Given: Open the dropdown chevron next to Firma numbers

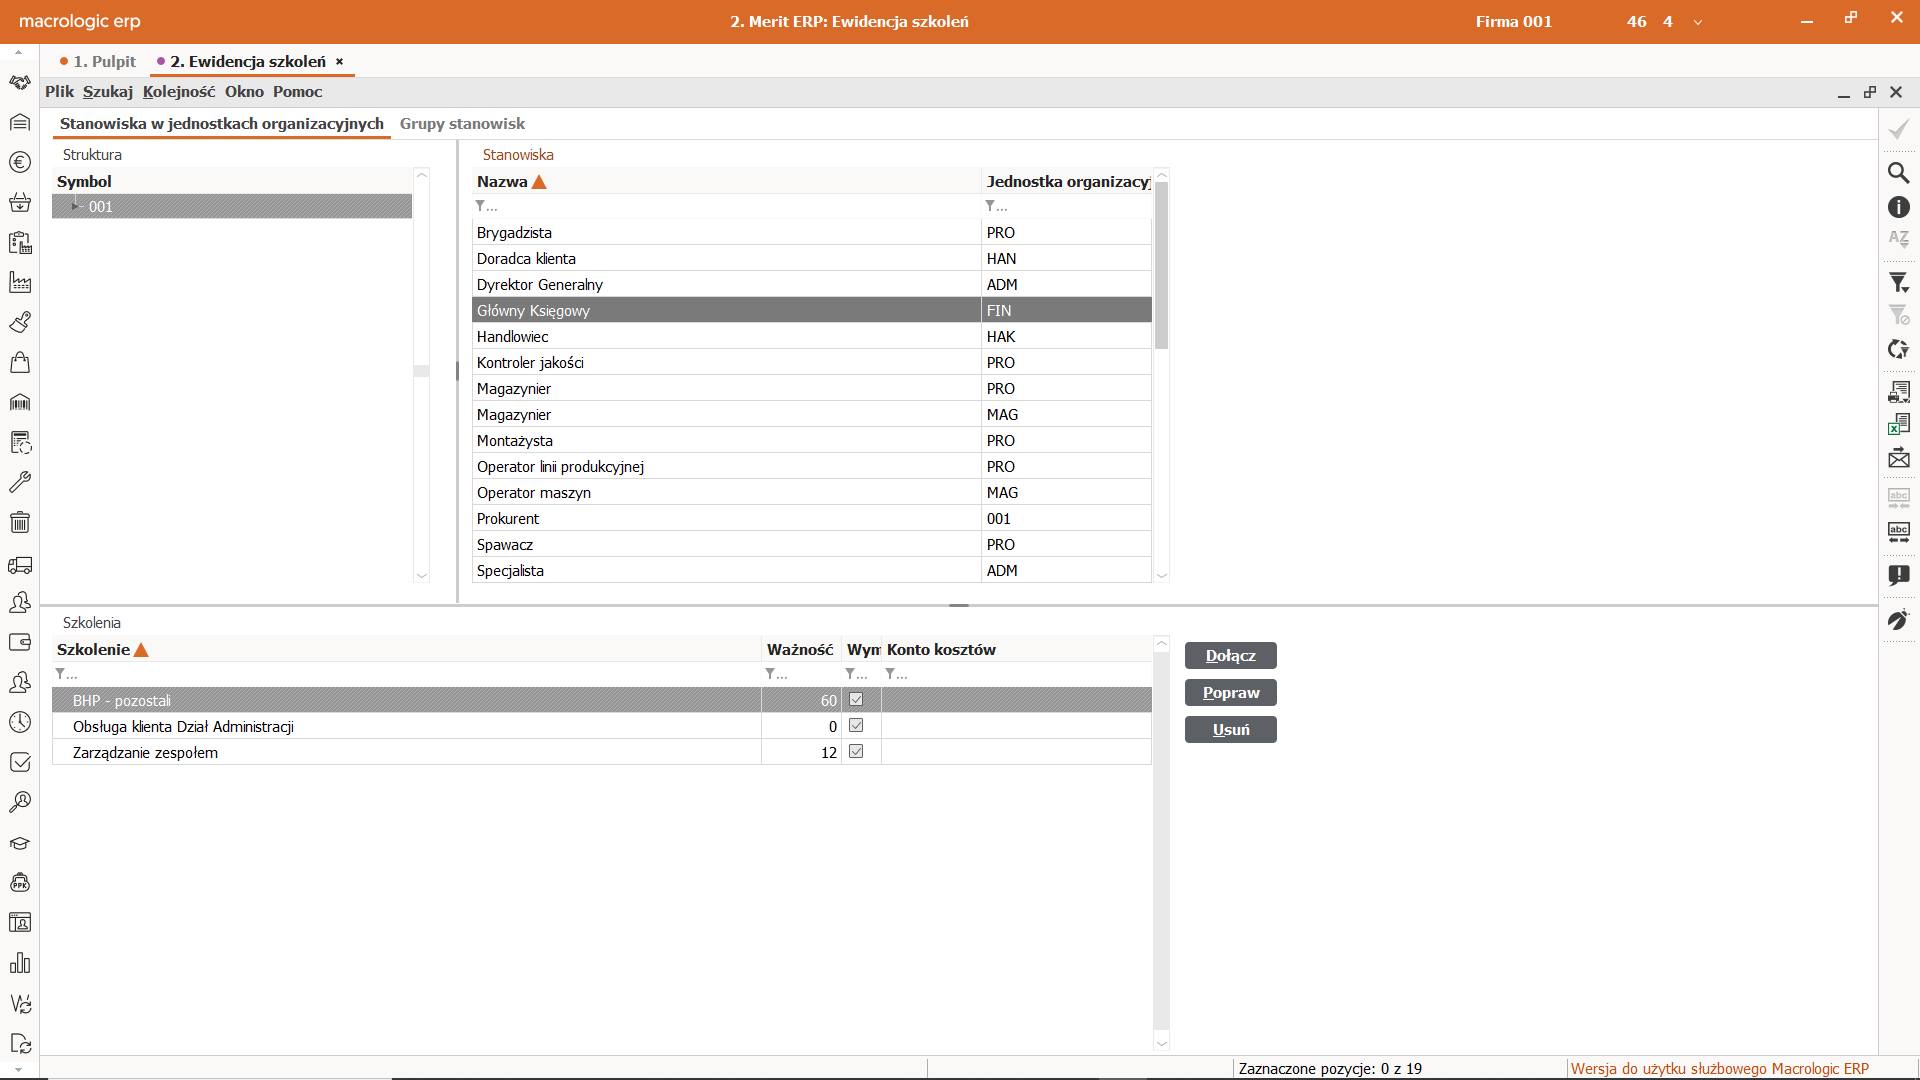Looking at the screenshot, I should coord(1697,22).
